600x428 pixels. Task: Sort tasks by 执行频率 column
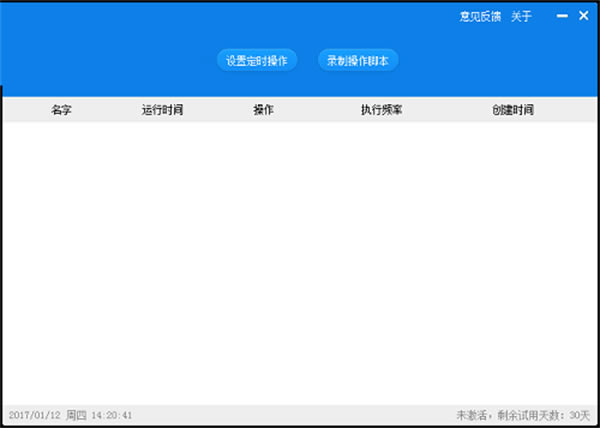[381, 110]
